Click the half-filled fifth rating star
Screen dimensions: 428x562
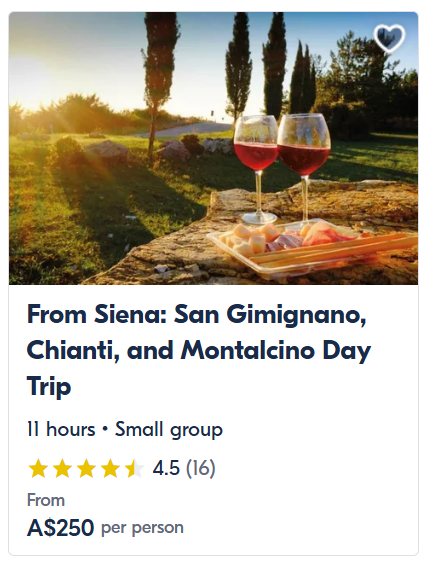click(x=134, y=468)
